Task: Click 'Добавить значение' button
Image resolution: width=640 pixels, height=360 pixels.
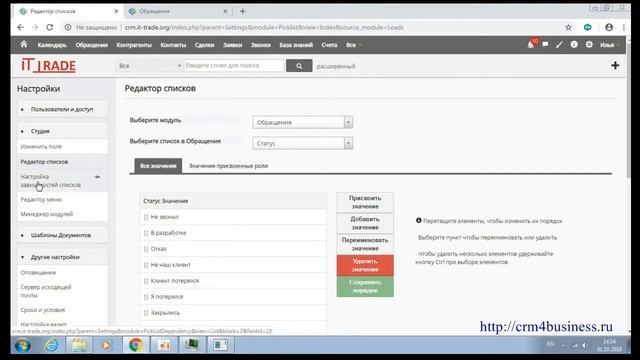Action: coord(365,223)
